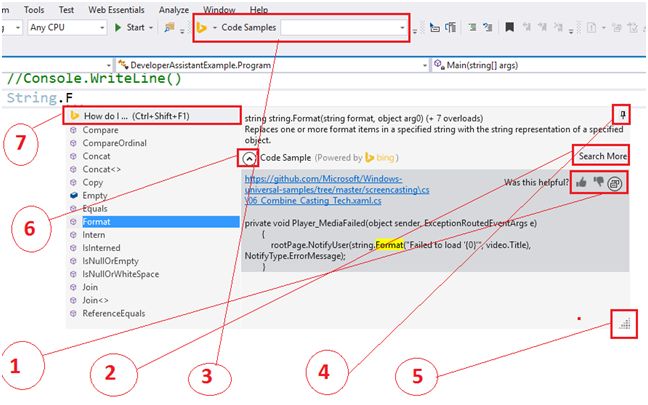Select Copy in the completion list

(x=93, y=183)
